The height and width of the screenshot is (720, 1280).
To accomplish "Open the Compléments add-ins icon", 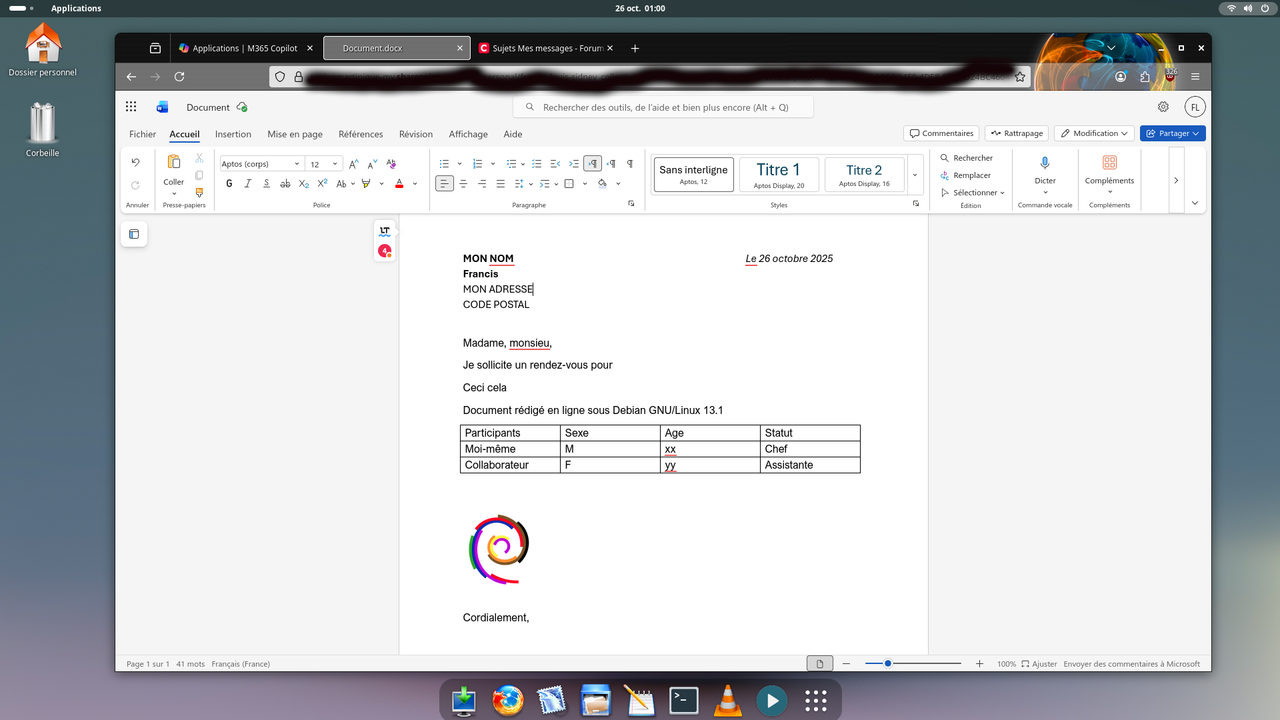I will pyautogui.click(x=1109, y=163).
